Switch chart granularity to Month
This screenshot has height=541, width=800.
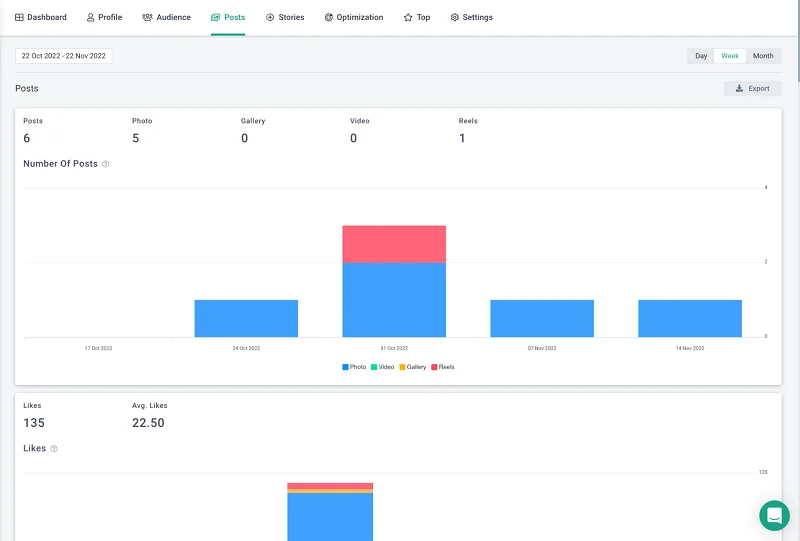coord(763,56)
